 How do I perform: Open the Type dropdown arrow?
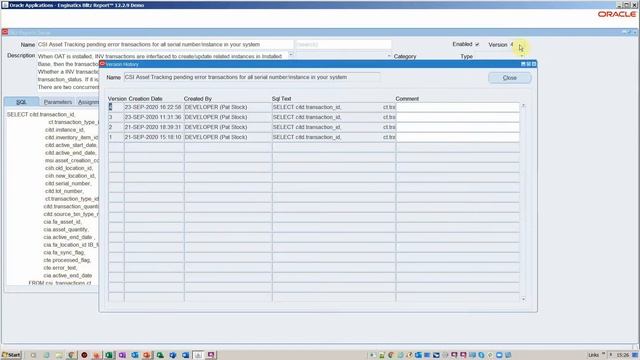522,56
